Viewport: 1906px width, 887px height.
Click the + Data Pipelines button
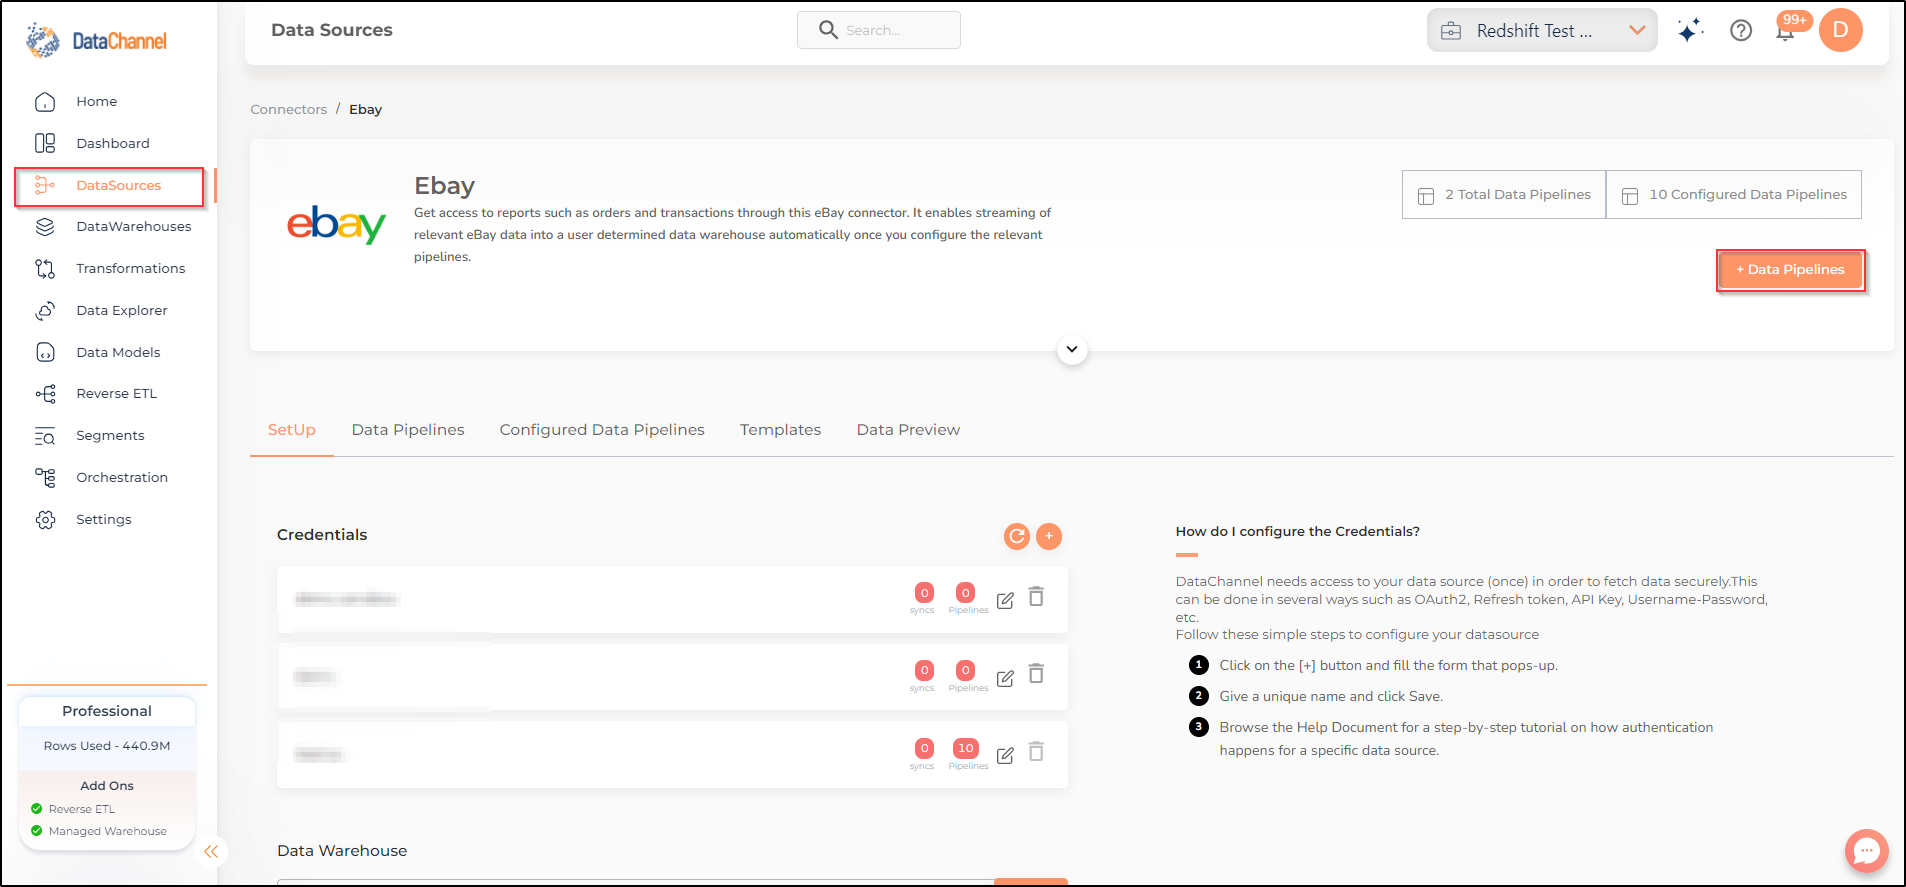click(x=1790, y=270)
